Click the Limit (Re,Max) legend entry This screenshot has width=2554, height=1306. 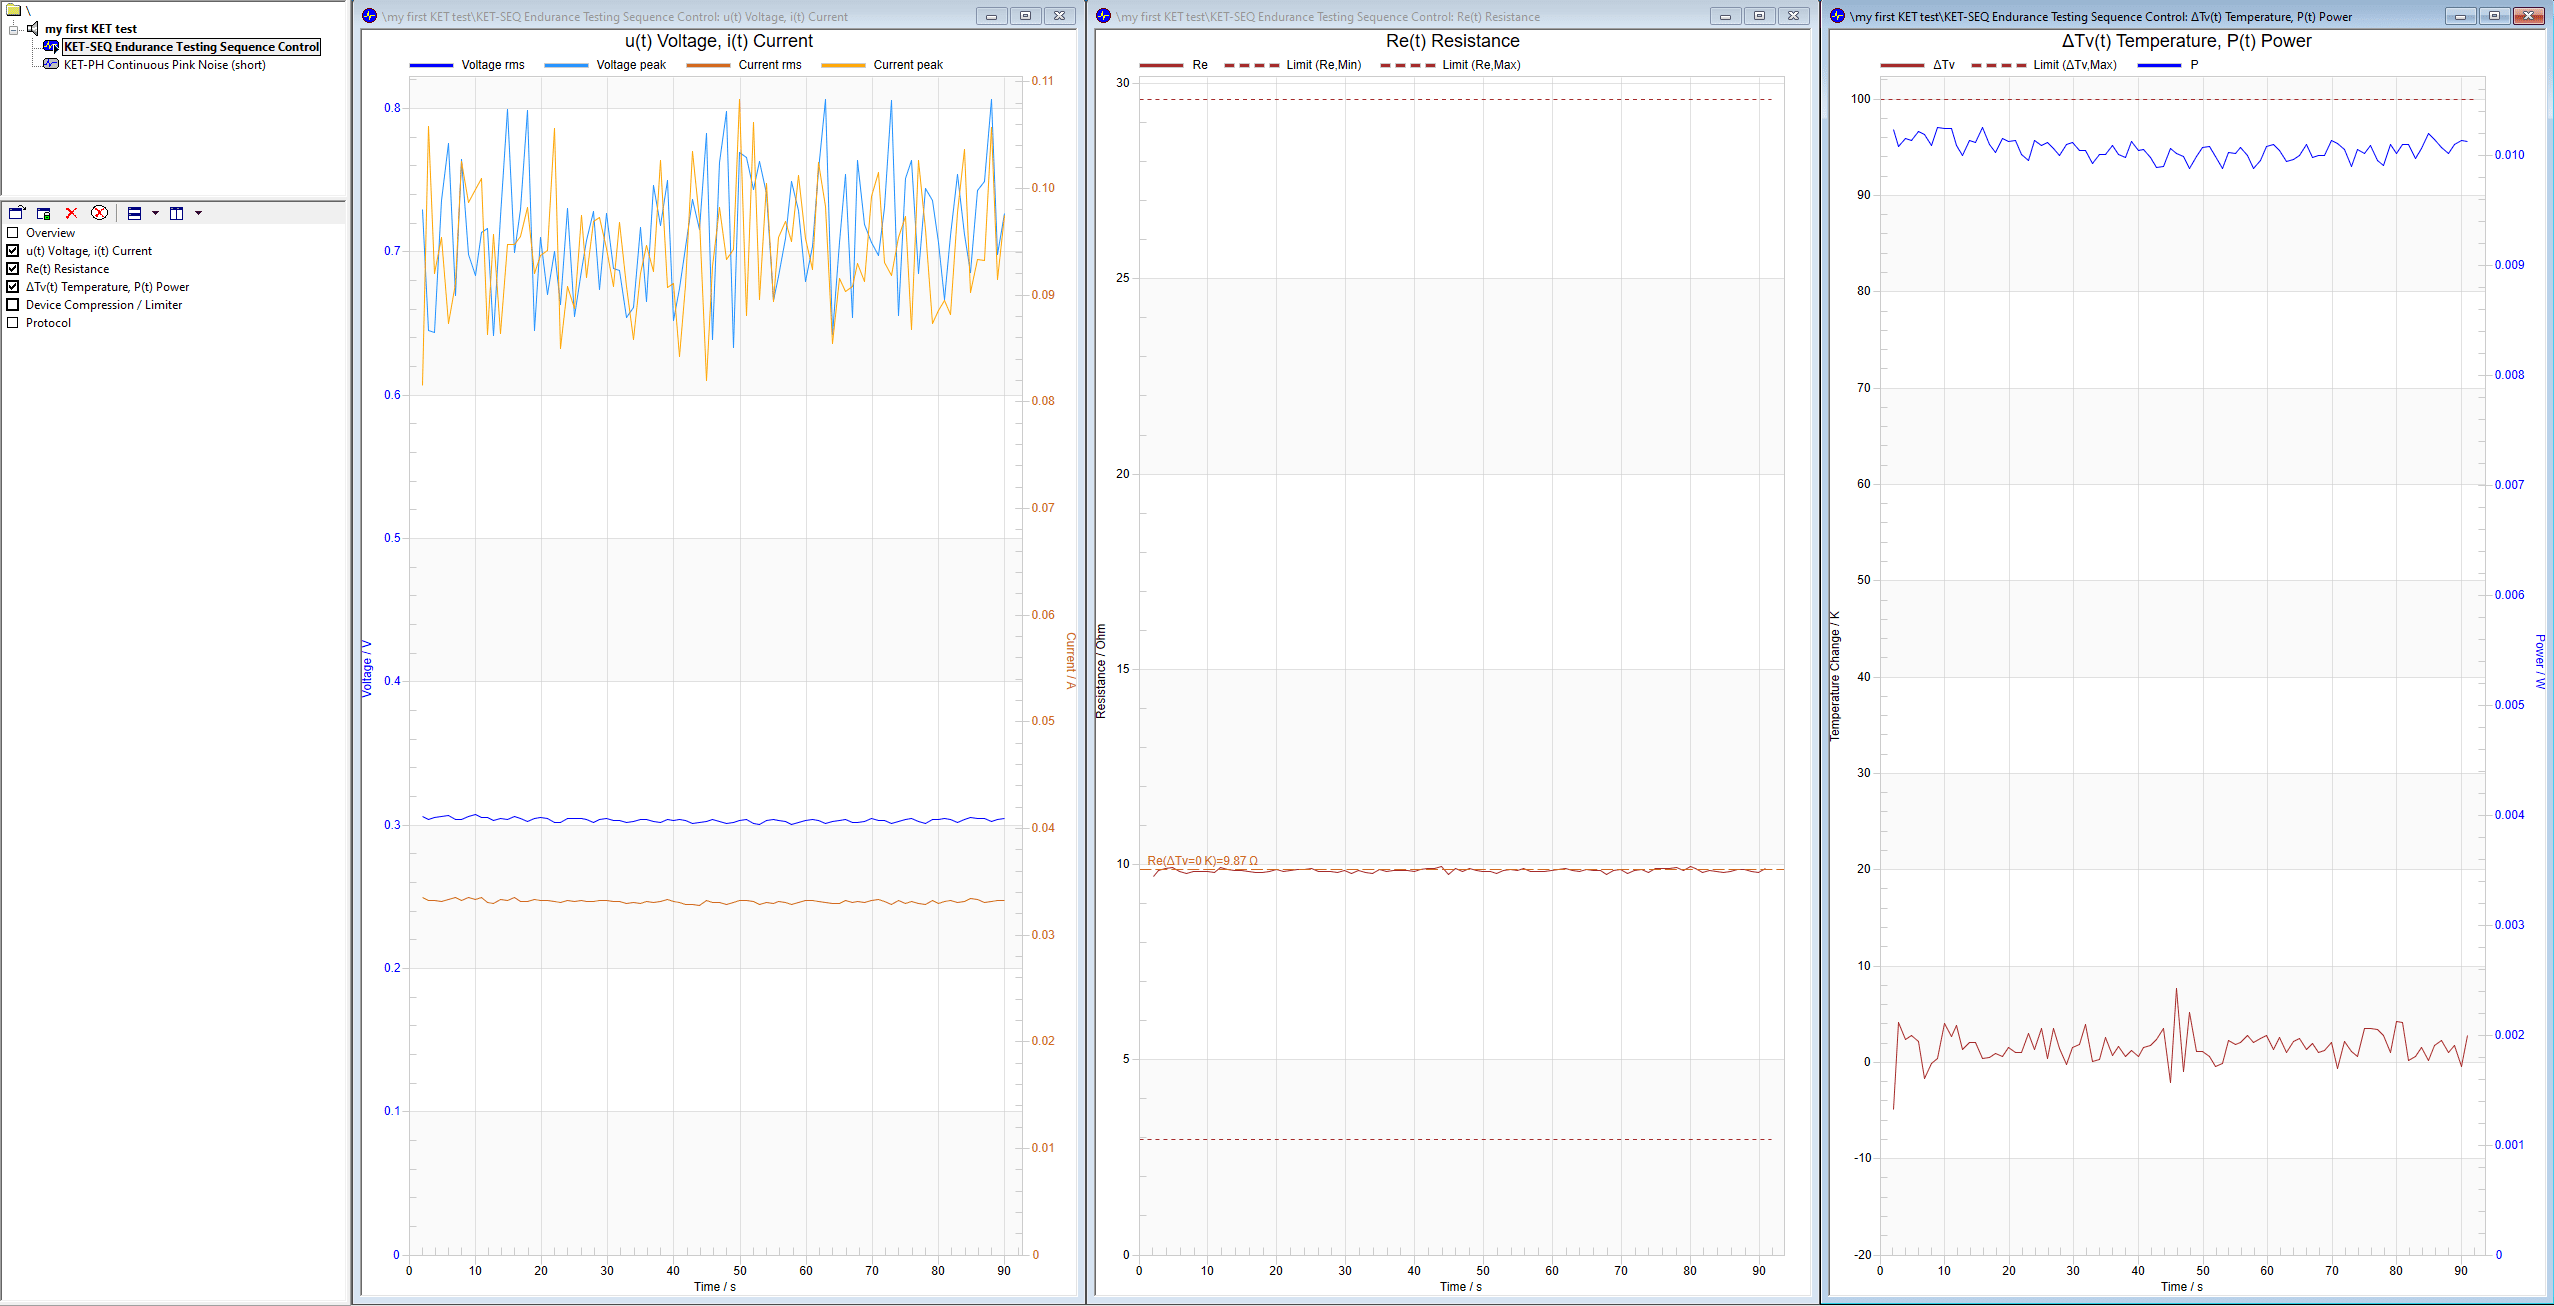[1450, 65]
